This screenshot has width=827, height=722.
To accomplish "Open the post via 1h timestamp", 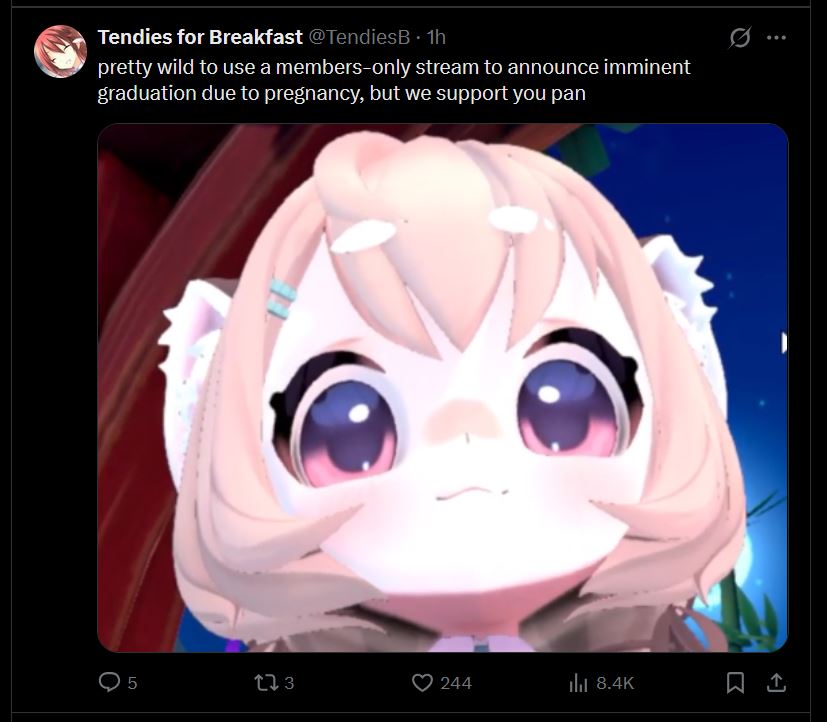I will (436, 37).
